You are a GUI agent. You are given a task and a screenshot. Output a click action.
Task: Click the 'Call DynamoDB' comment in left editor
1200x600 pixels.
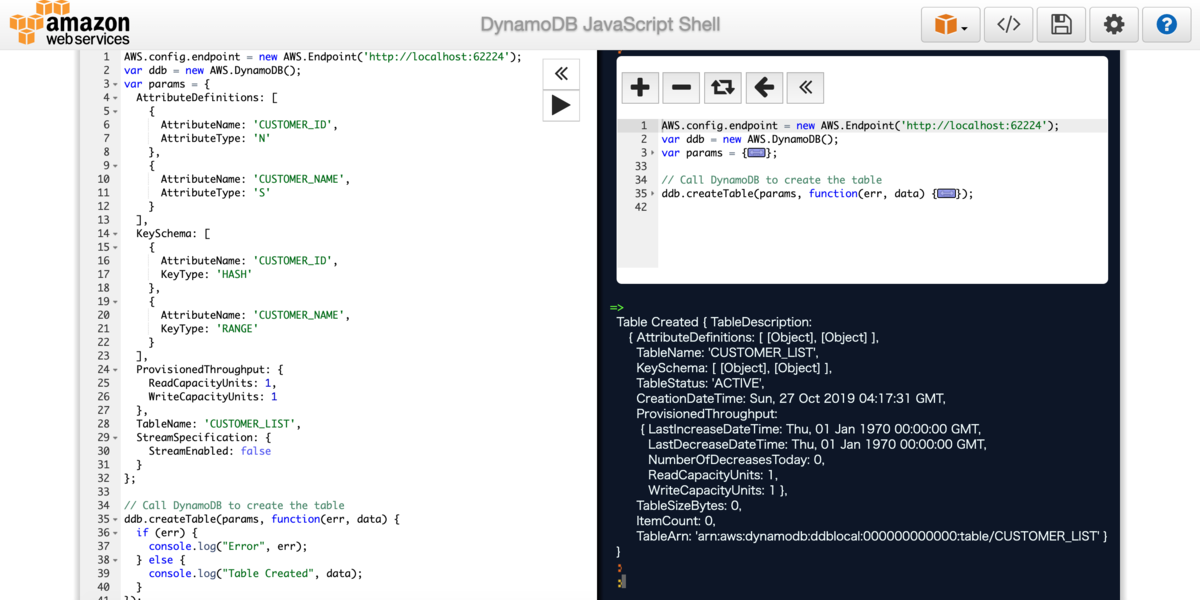pyautogui.click(x=234, y=505)
